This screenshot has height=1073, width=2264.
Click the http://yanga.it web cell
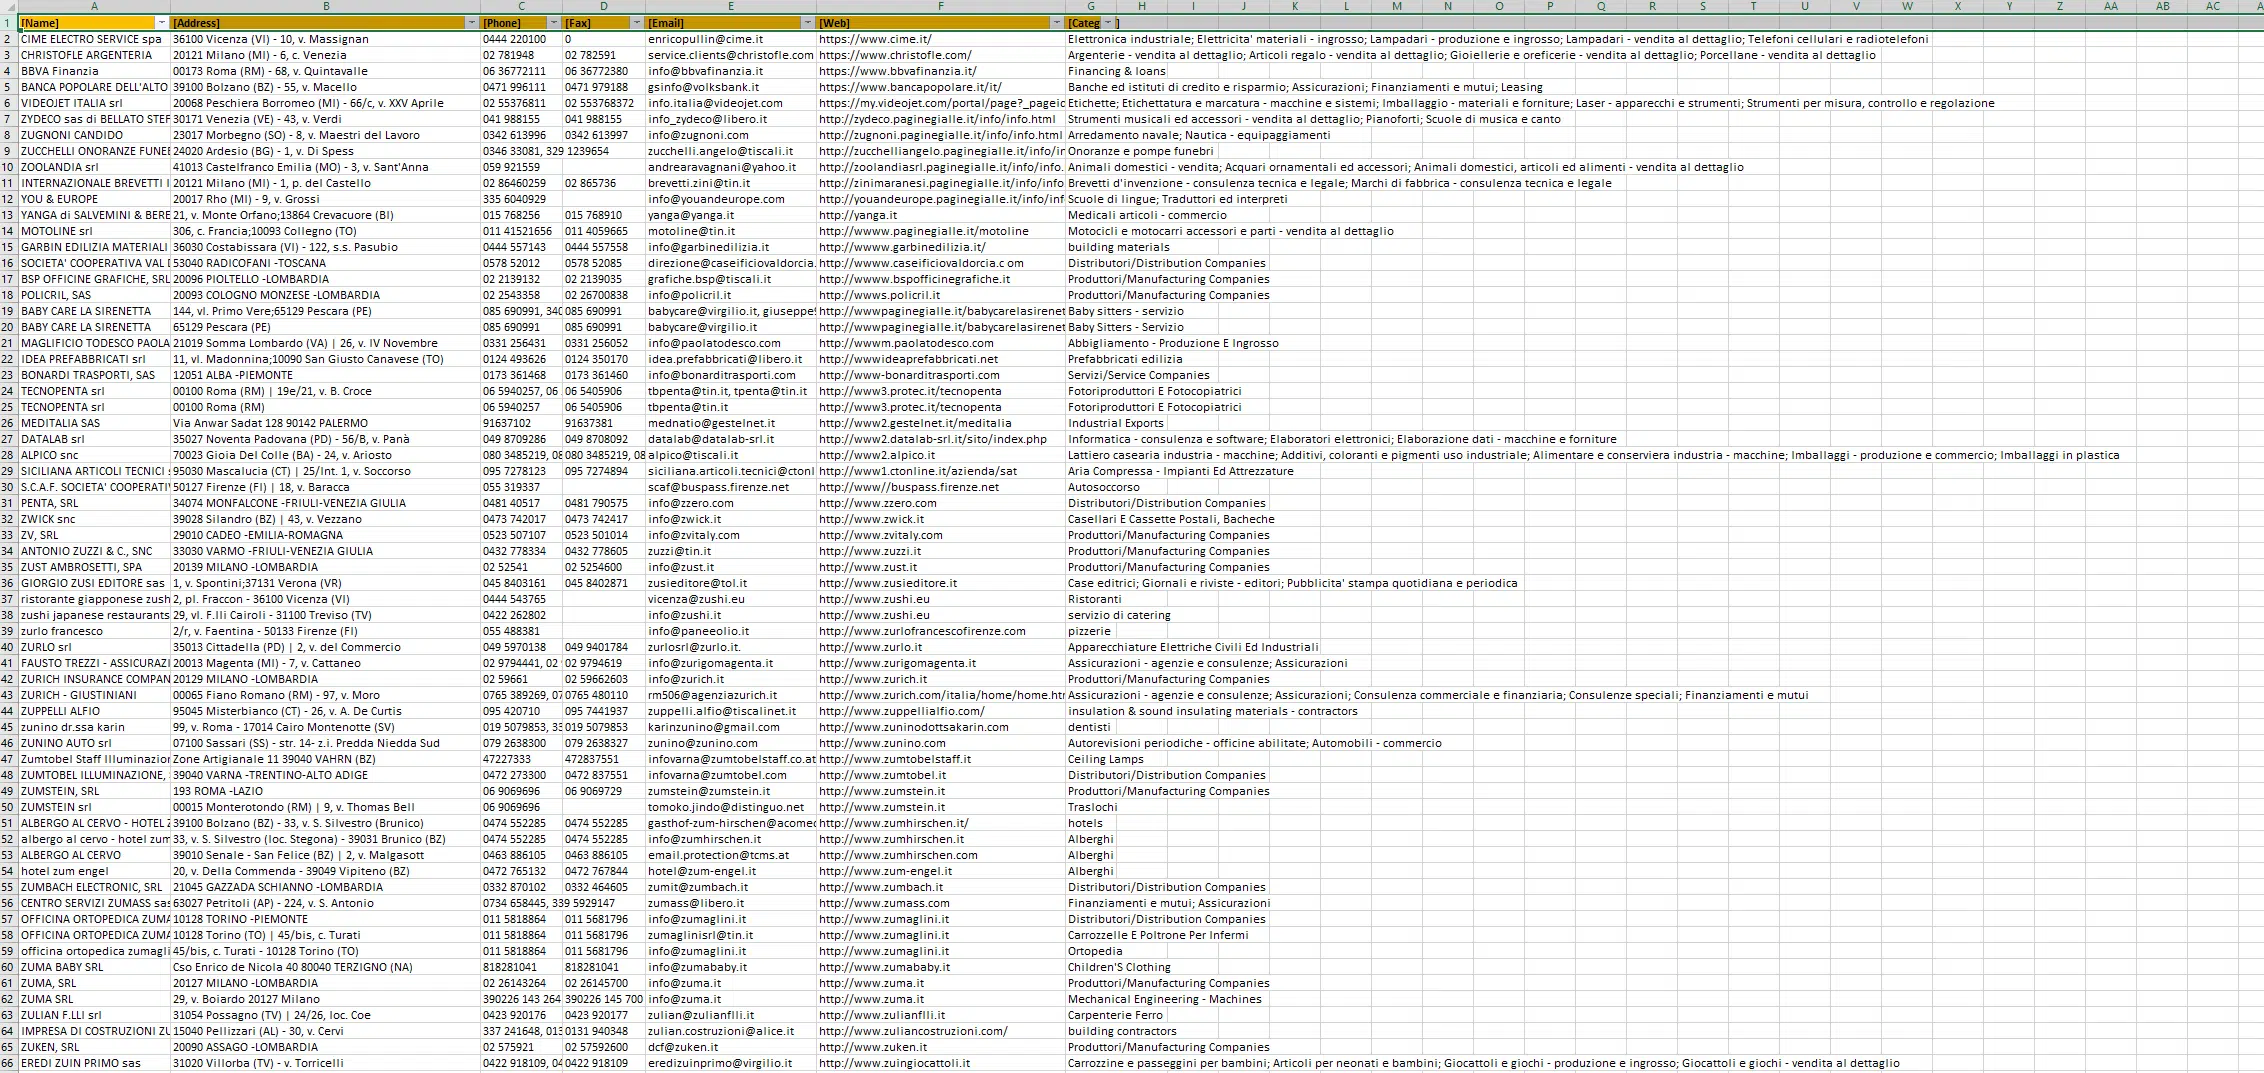click(940, 215)
